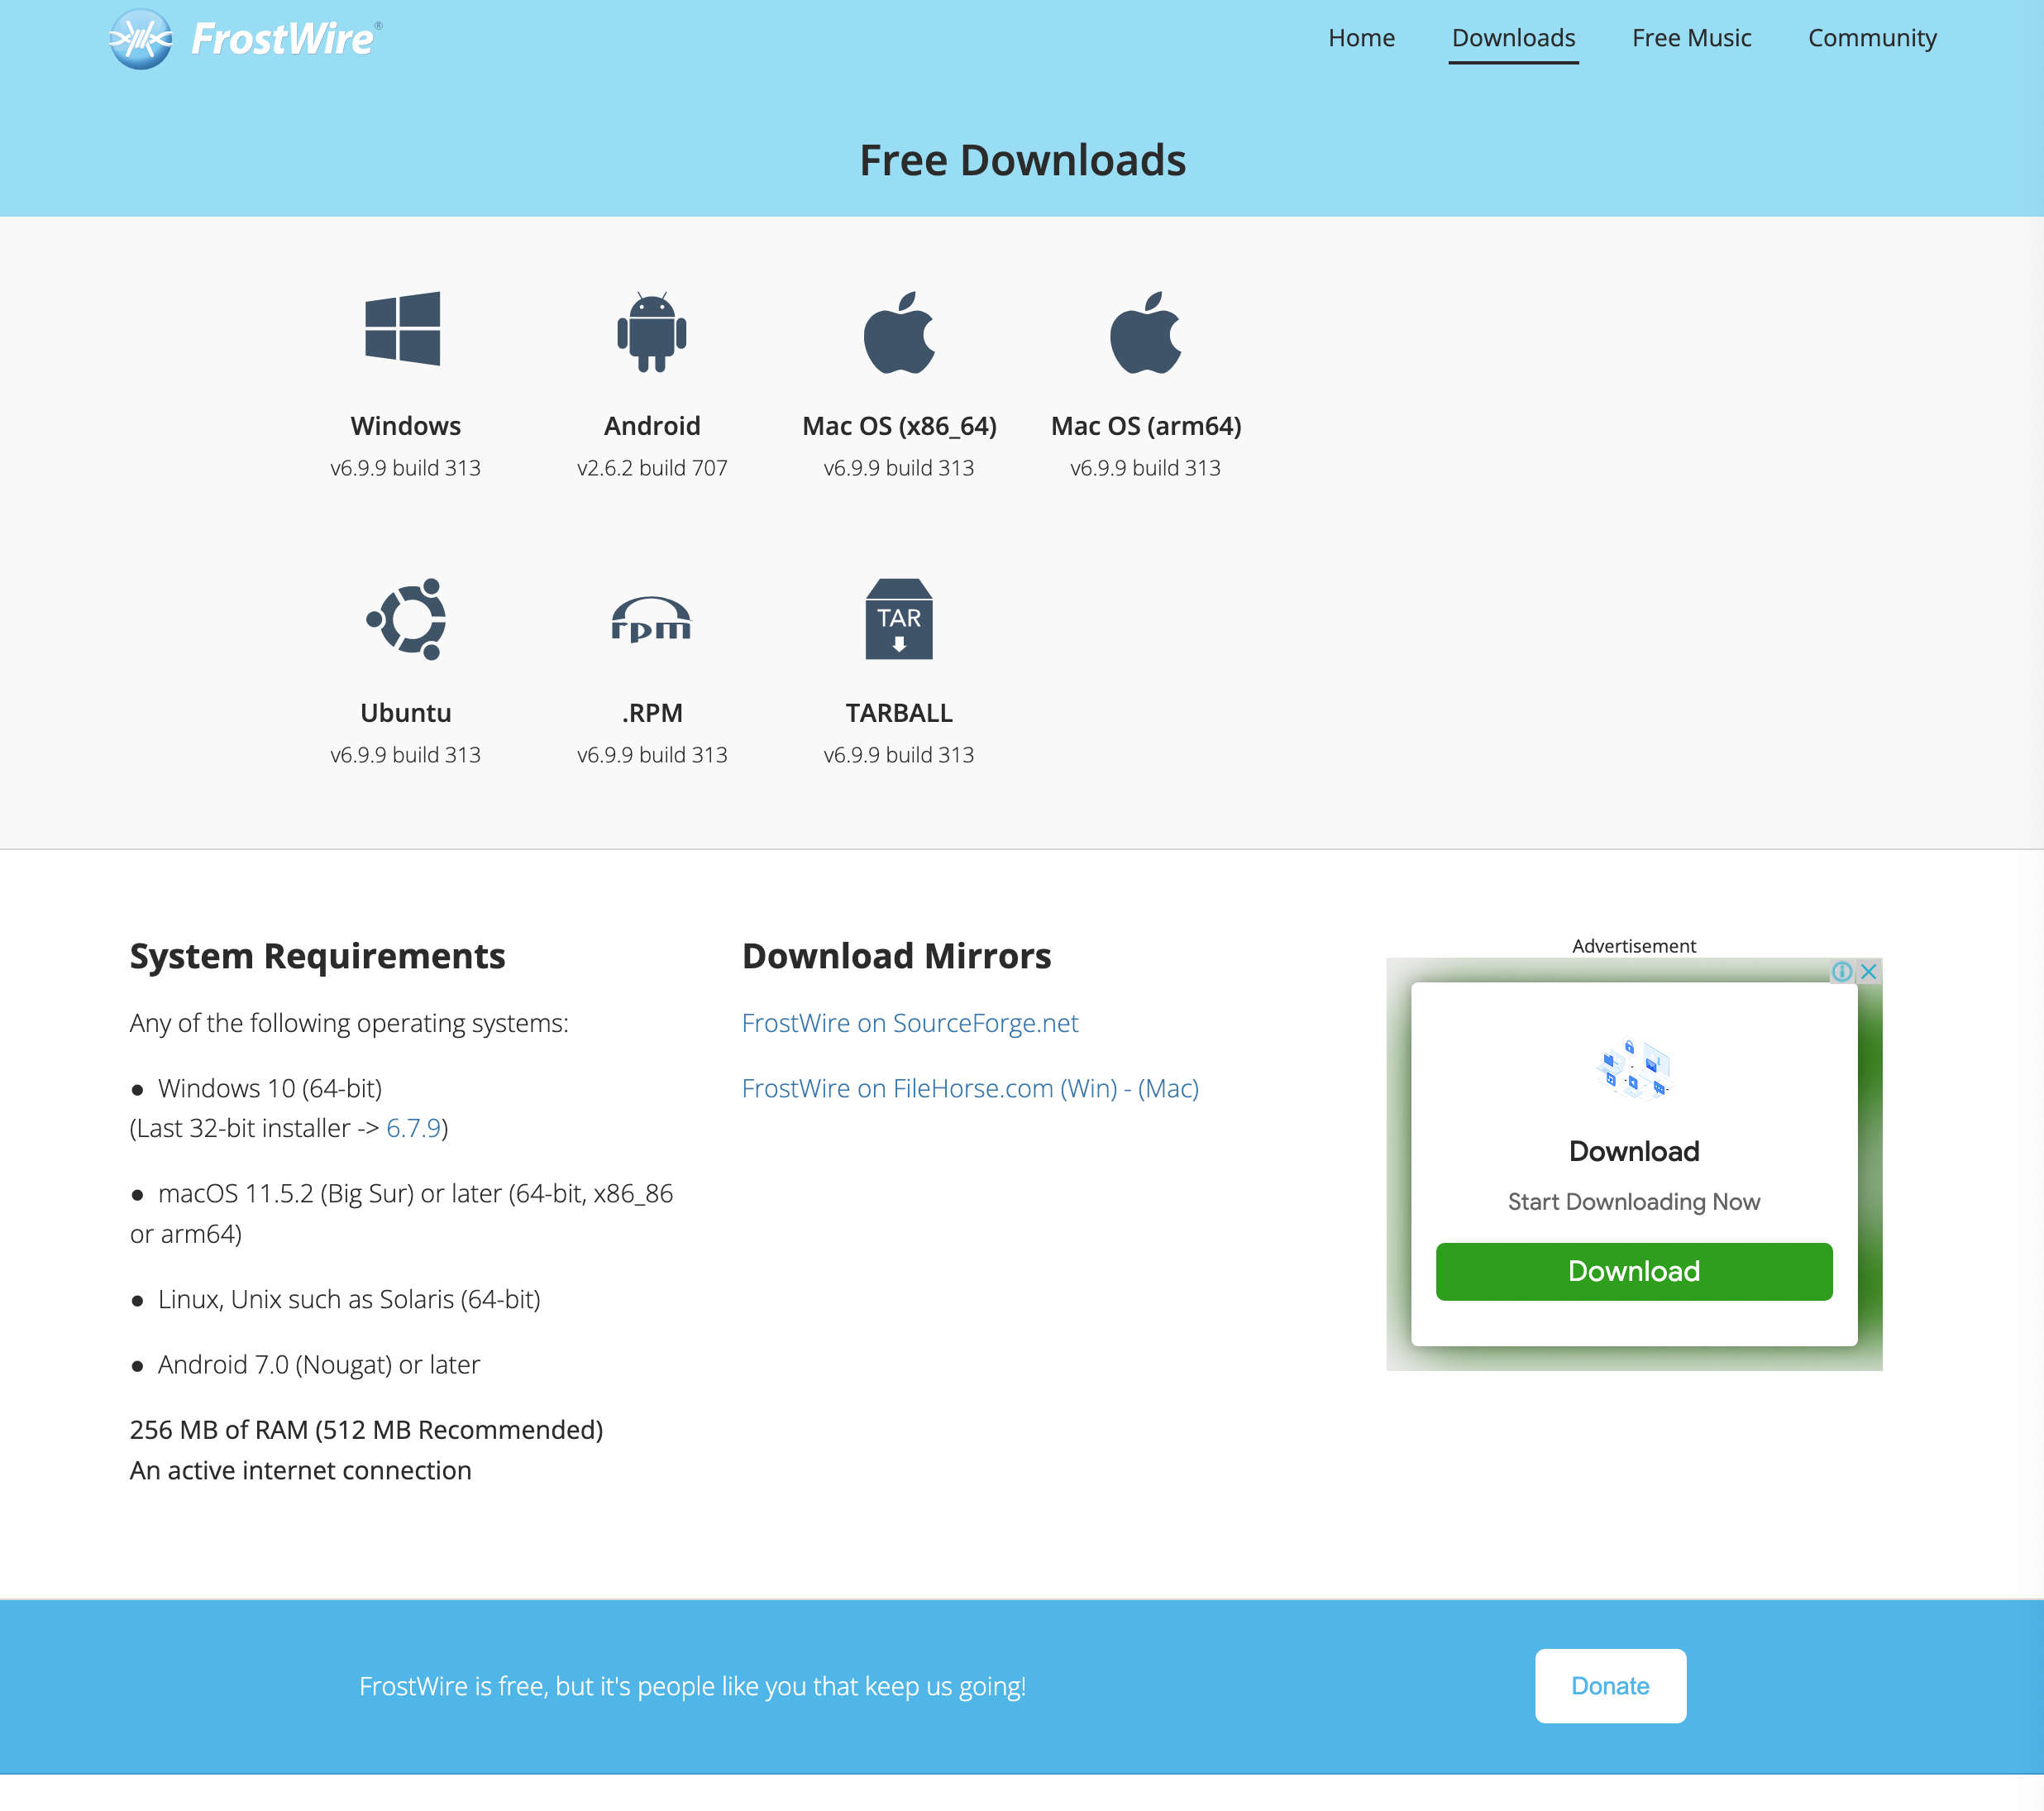Open the Home menu item
The image size is (2044, 1811).
pos(1361,38)
